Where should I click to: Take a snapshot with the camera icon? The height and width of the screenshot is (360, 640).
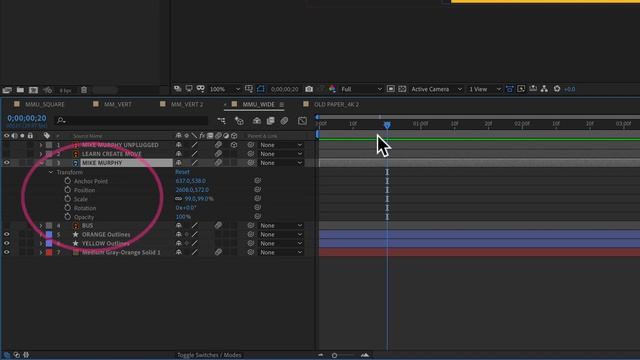309,89
